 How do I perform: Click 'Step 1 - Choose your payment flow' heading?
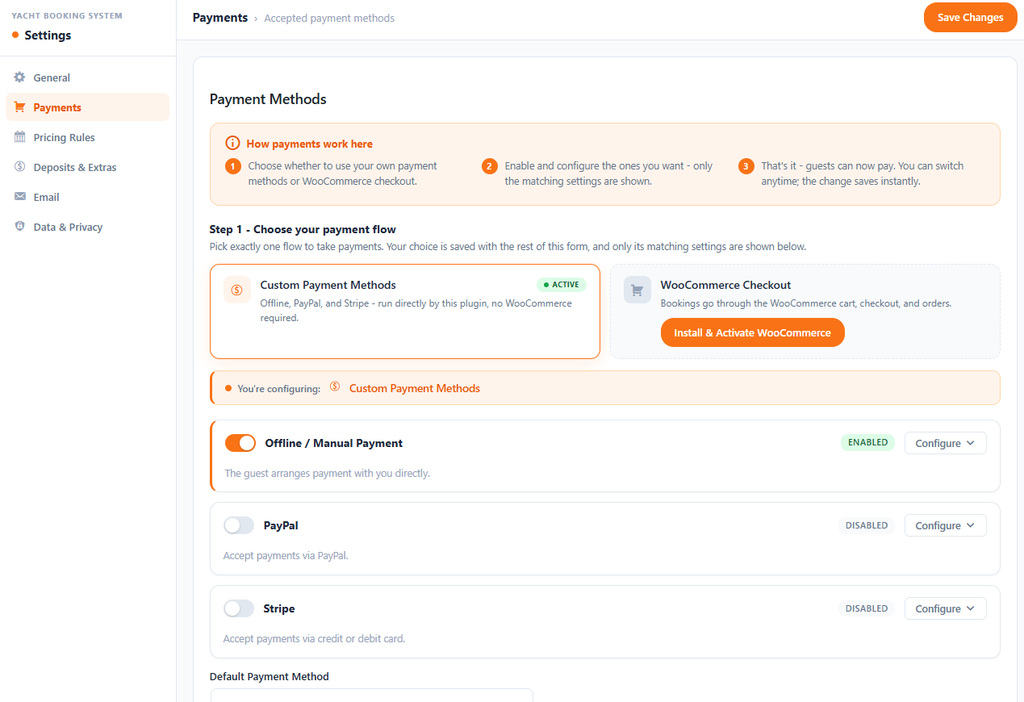tap(302, 229)
